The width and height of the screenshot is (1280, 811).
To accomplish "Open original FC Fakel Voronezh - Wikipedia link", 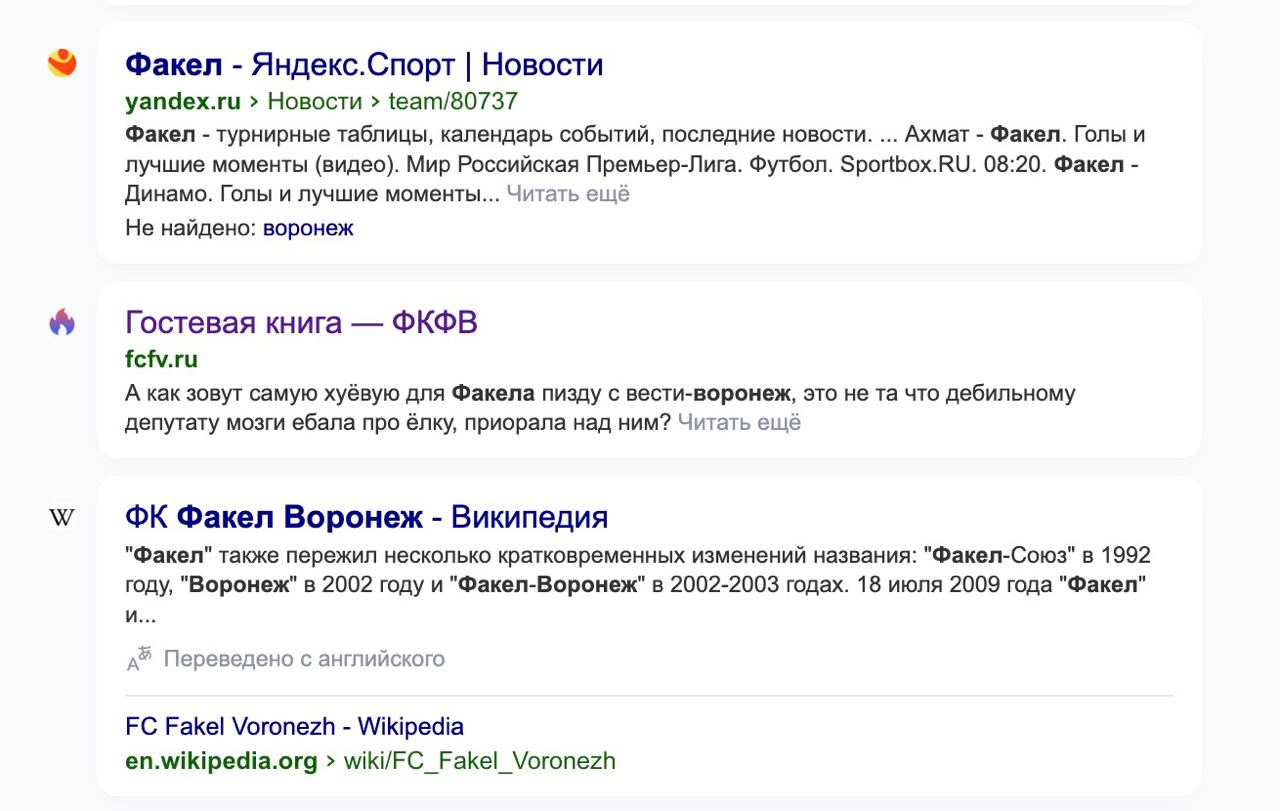I will coord(294,726).
